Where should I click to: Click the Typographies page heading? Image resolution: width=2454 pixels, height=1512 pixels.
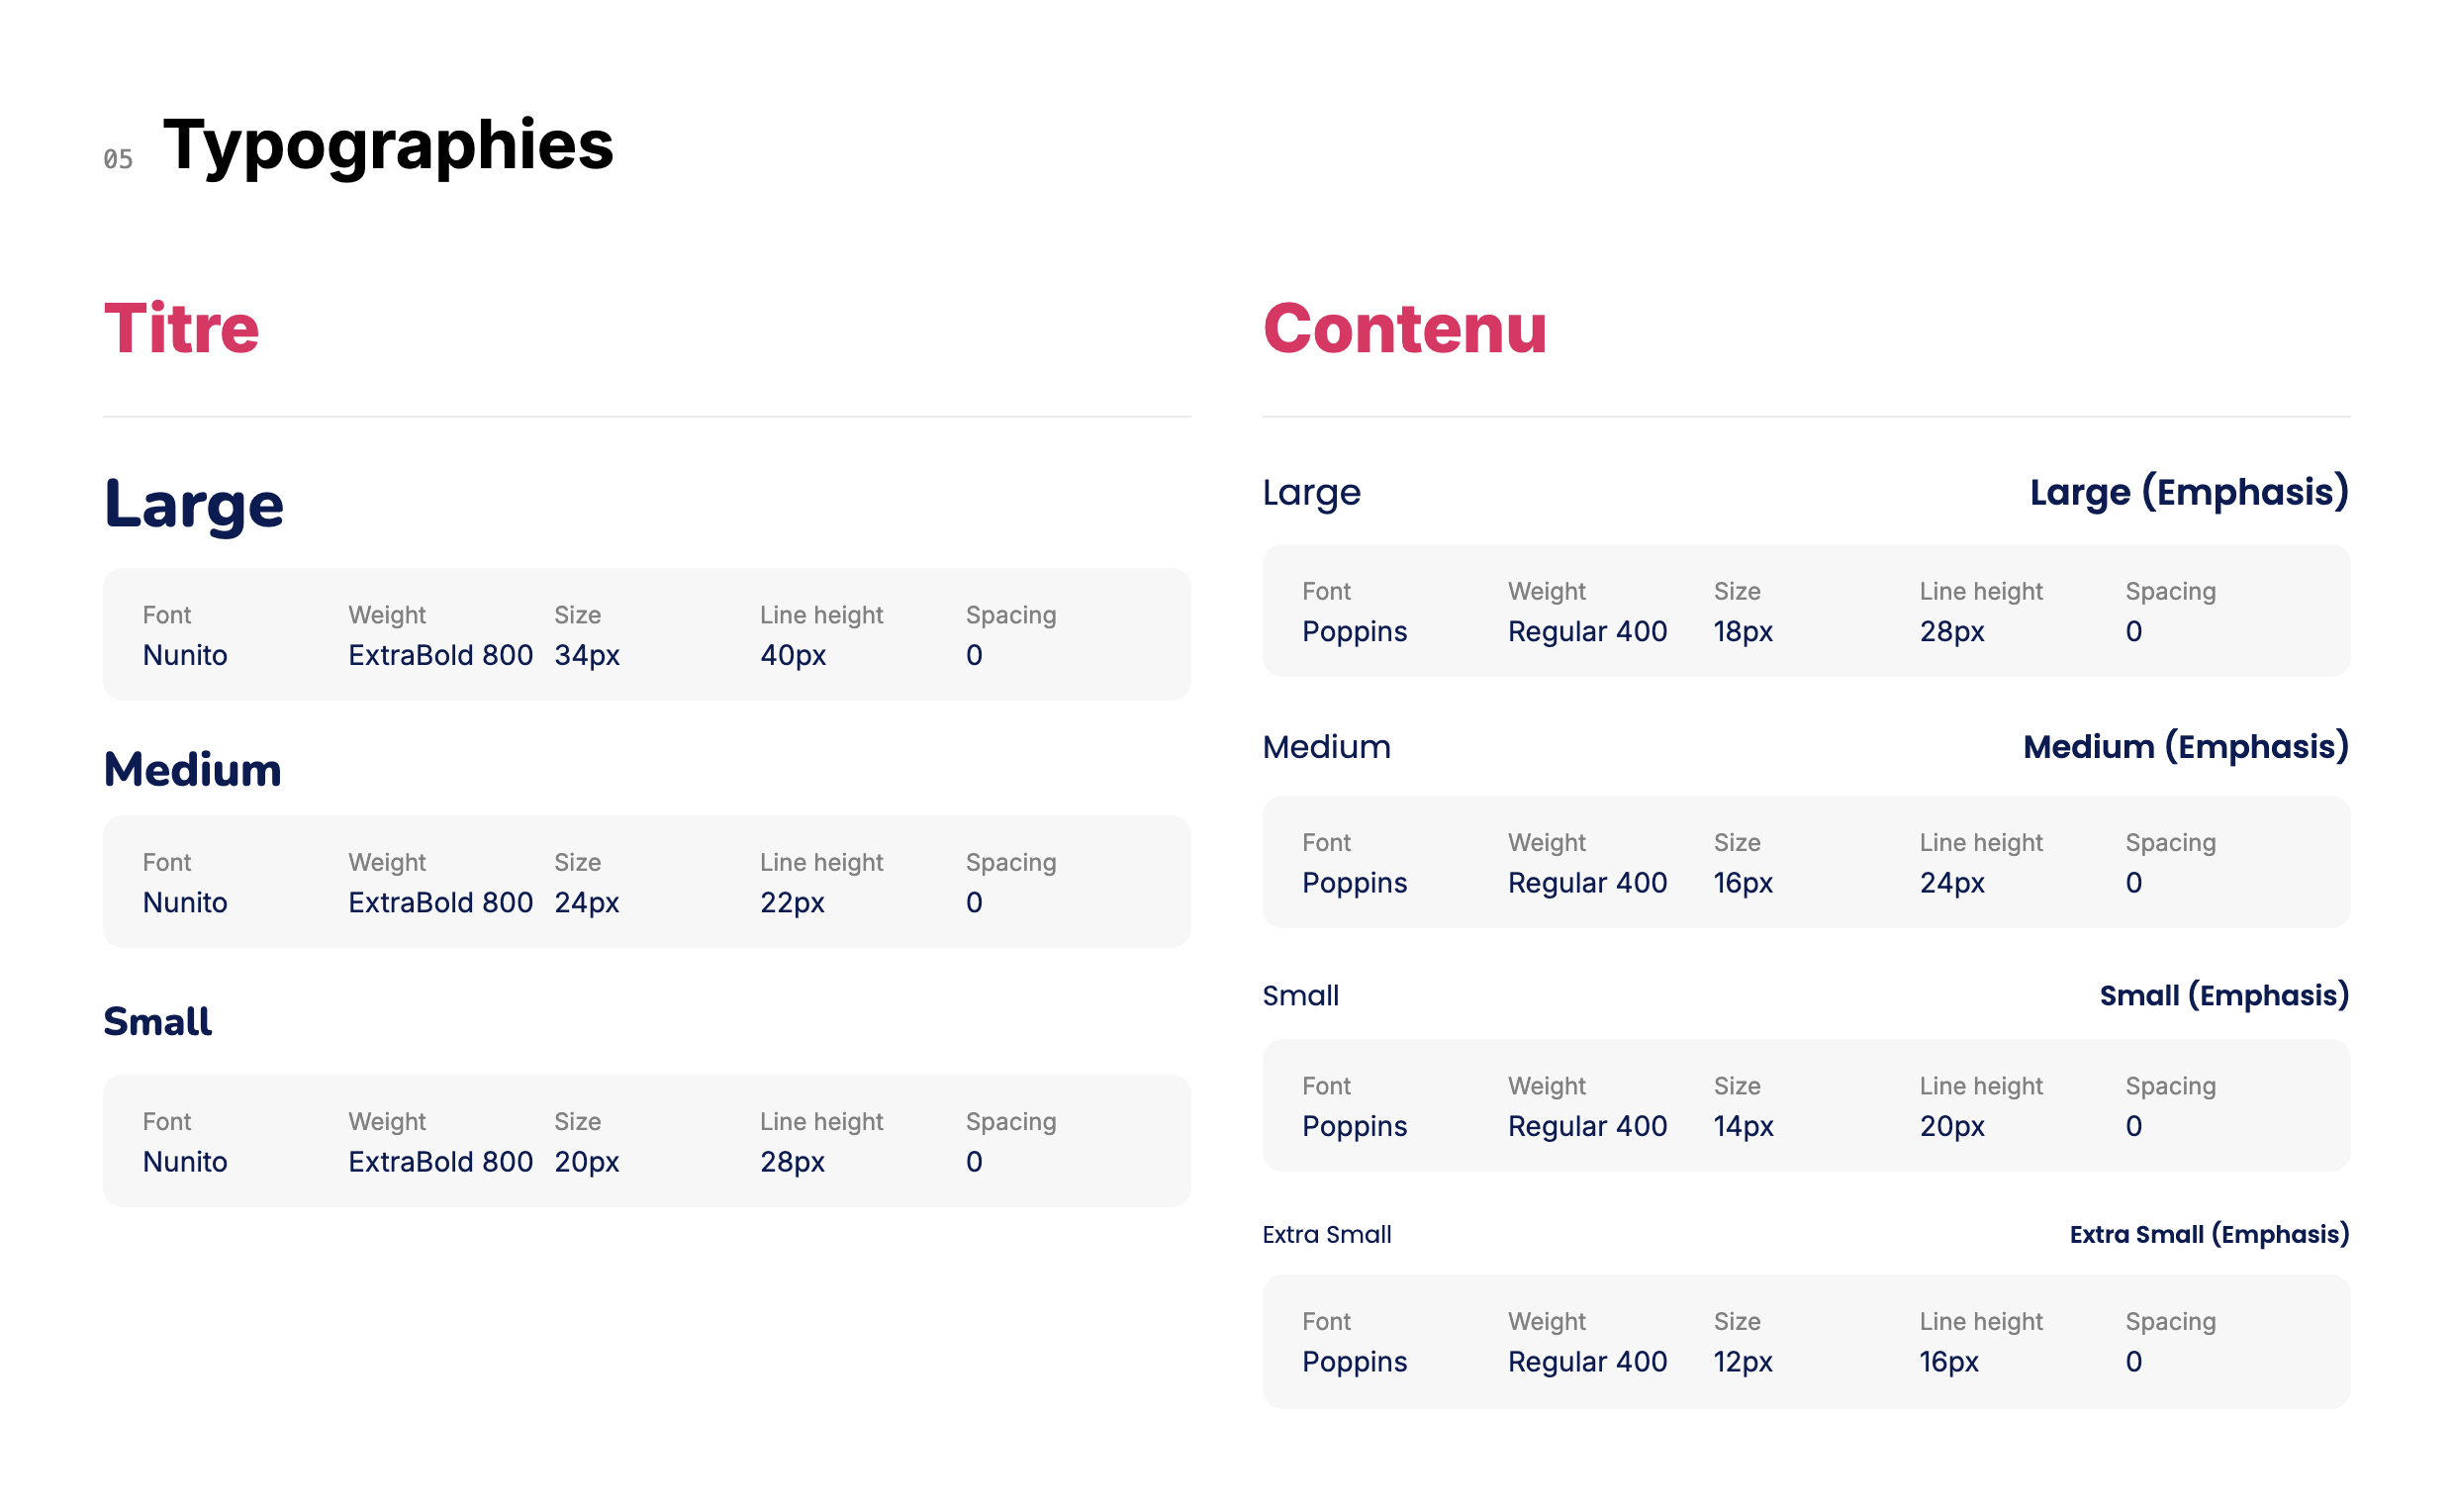[388, 146]
